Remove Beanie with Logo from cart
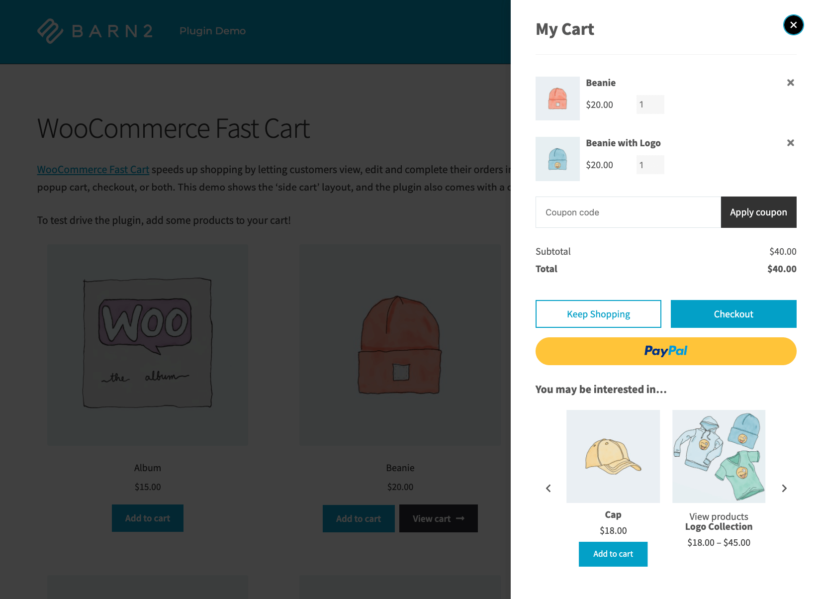The height and width of the screenshot is (599, 820). coord(790,143)
